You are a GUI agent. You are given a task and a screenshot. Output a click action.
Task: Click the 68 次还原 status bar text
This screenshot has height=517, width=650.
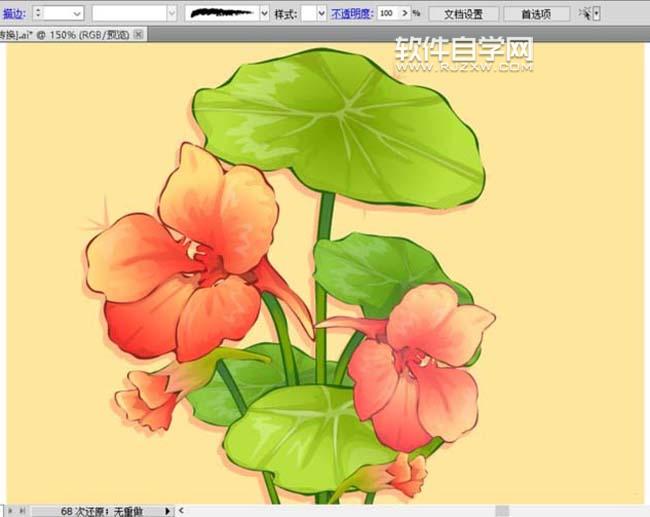[100, 511]
